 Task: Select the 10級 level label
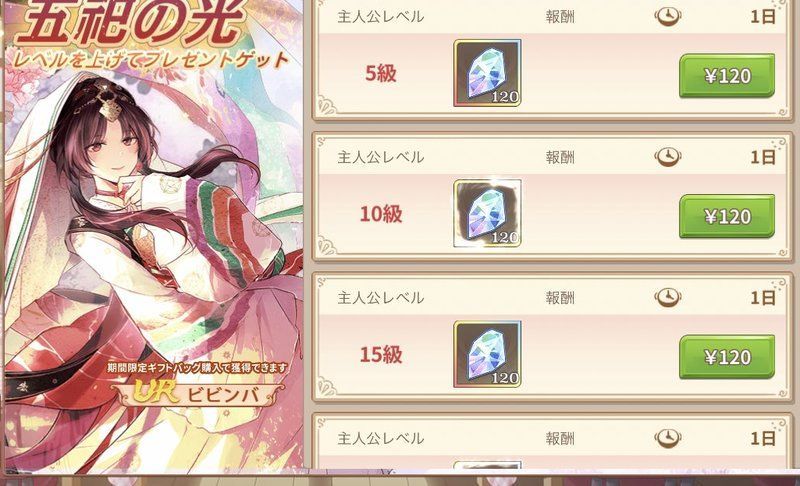(x=381, y=214)
